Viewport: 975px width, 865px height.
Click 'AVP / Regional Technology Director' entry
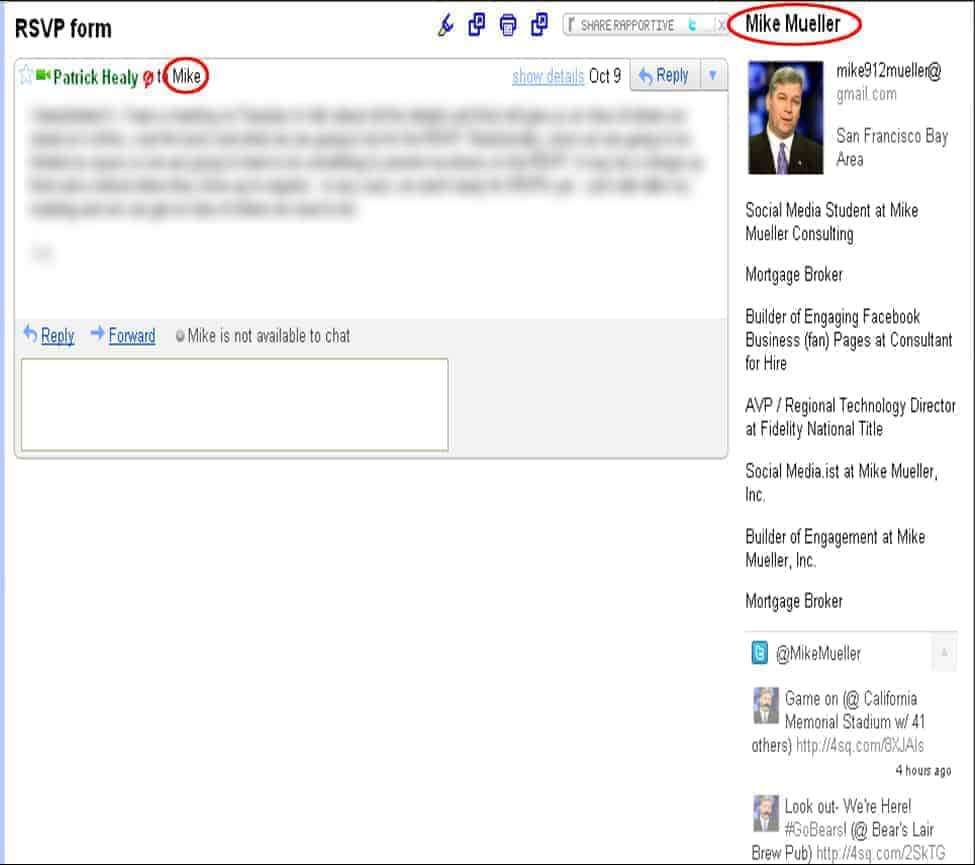tap(850, 417)
